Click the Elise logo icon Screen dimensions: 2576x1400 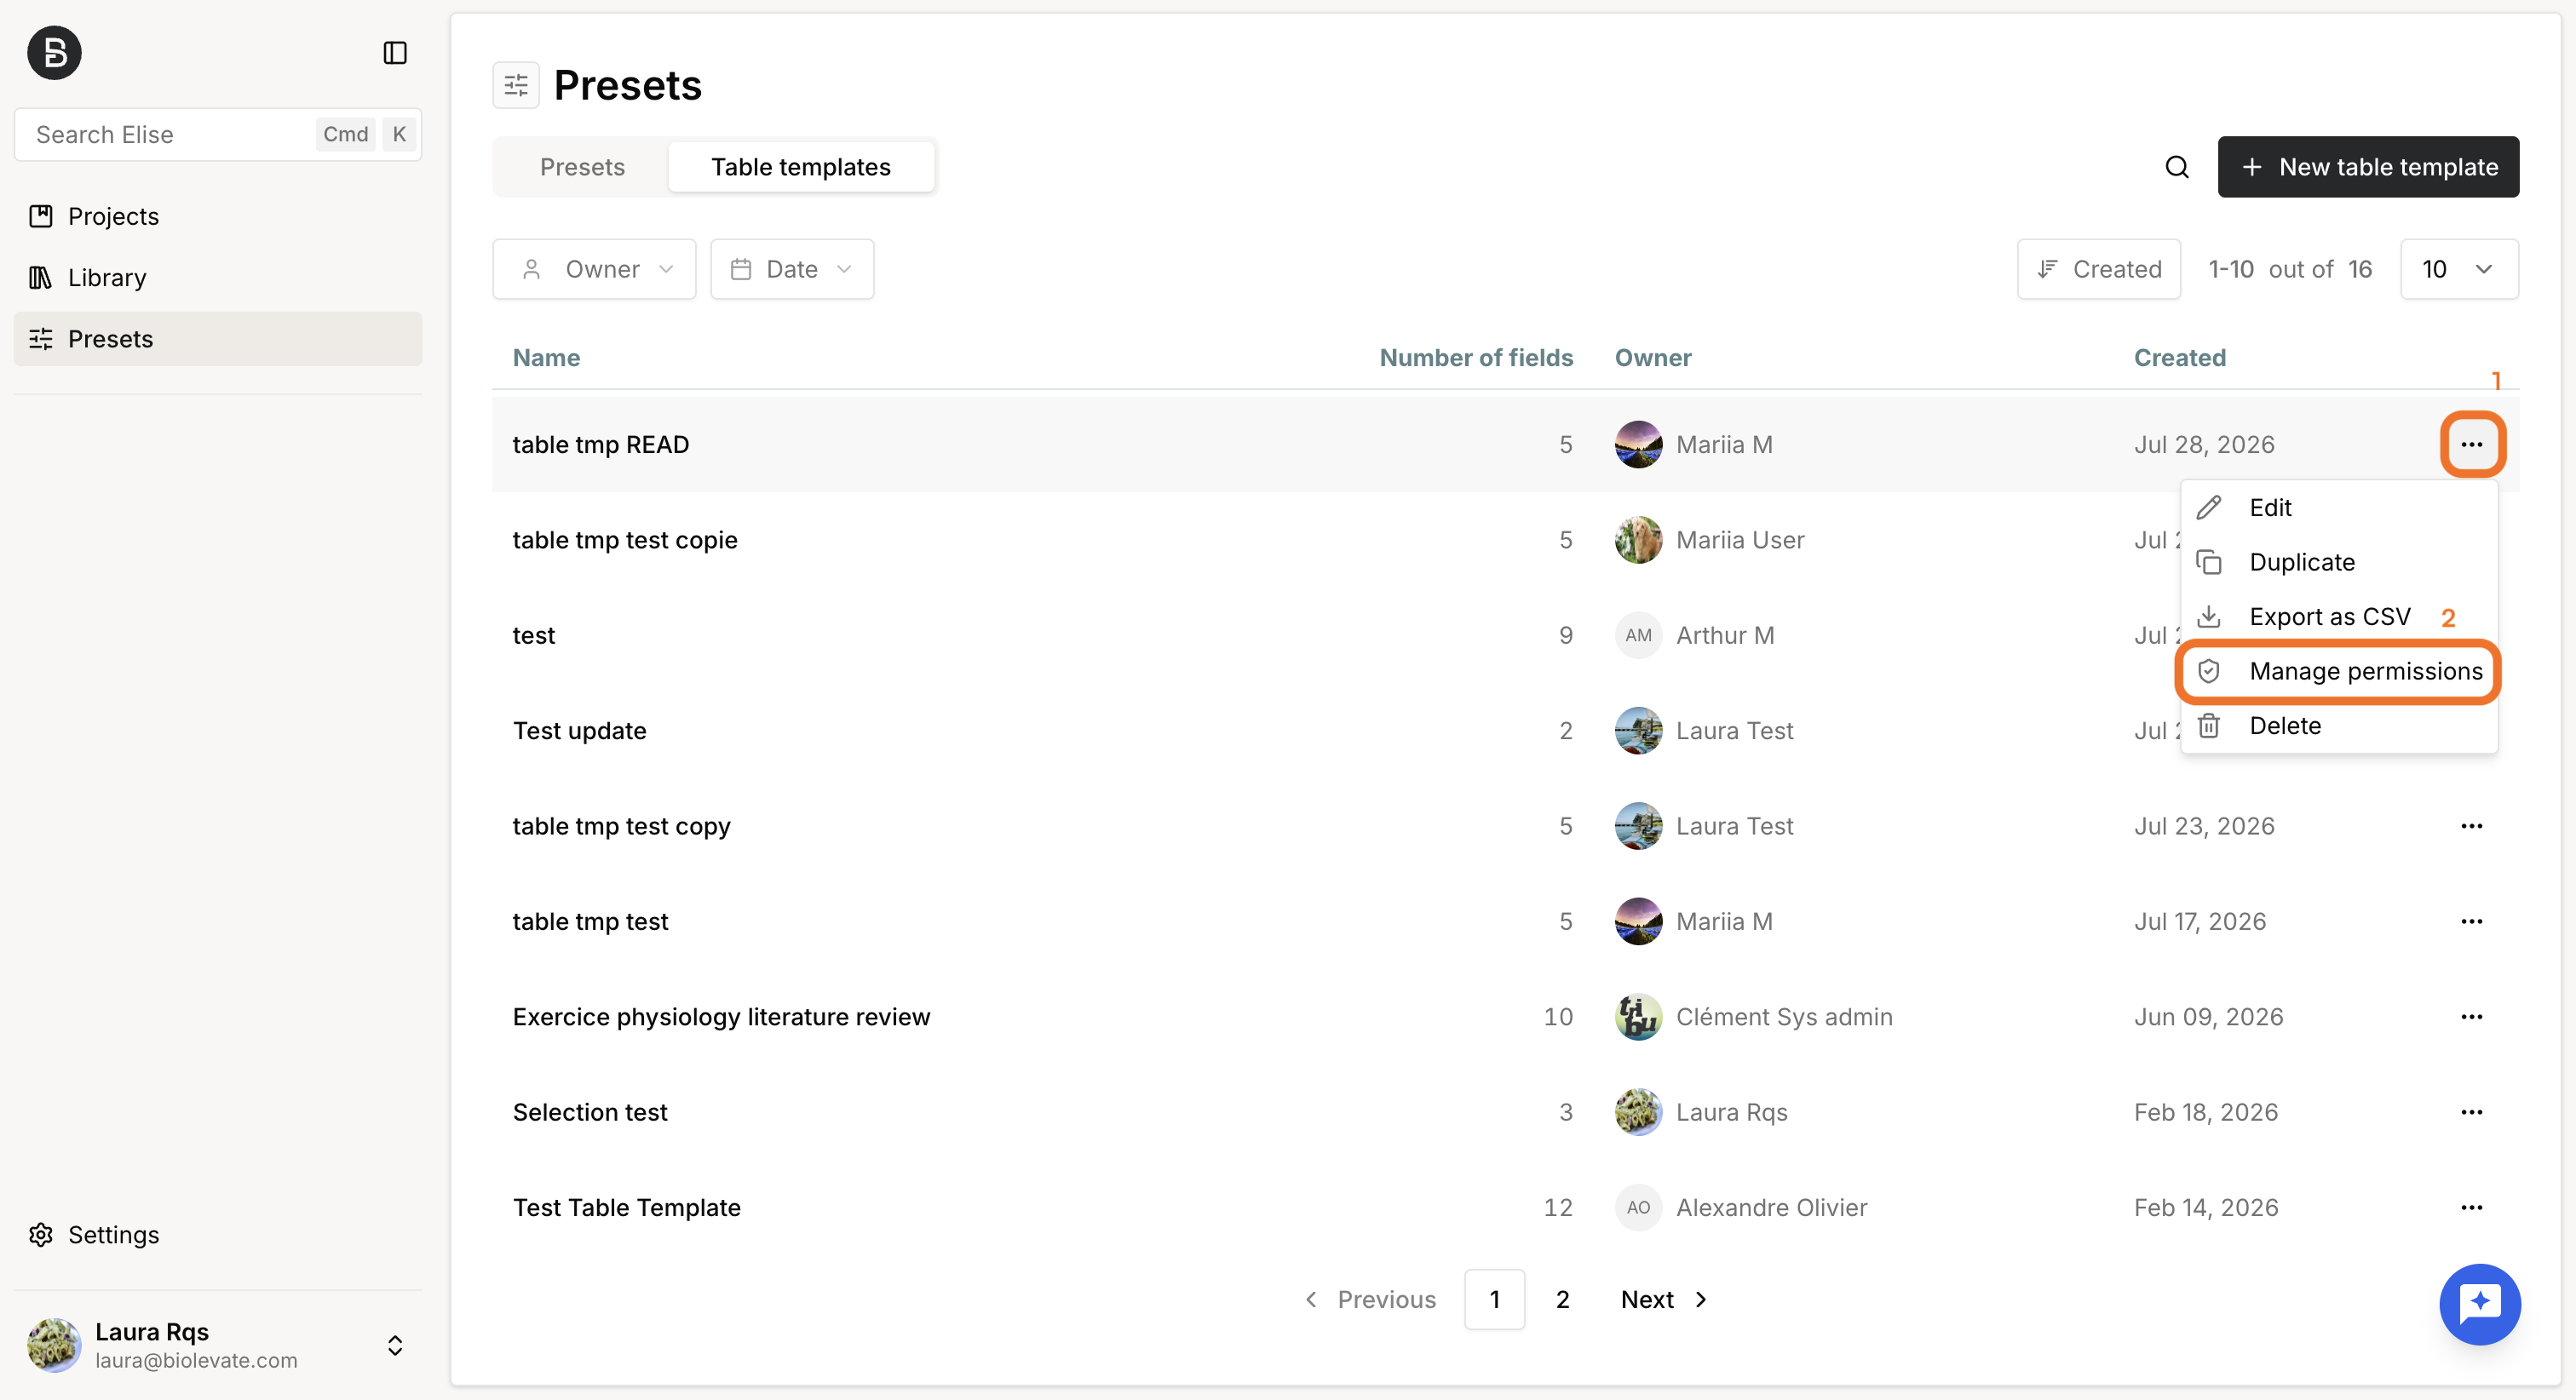pos(54,53)
